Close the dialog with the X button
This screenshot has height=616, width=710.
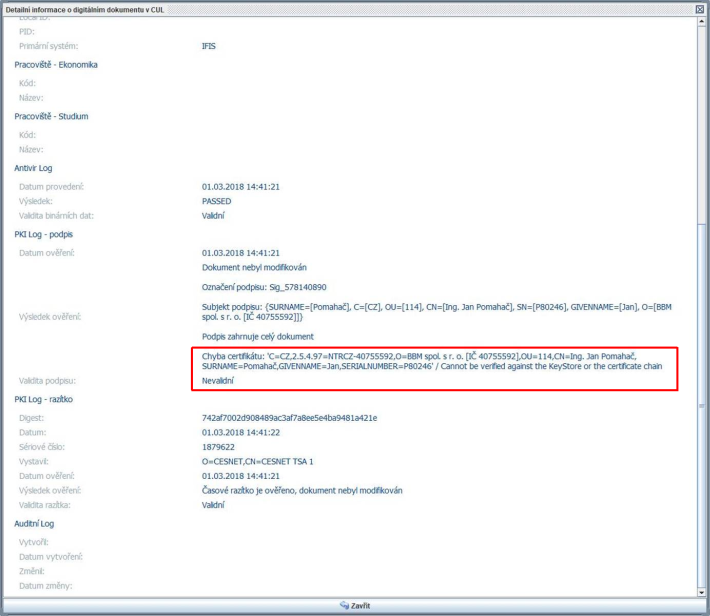[x=700, y=9]
